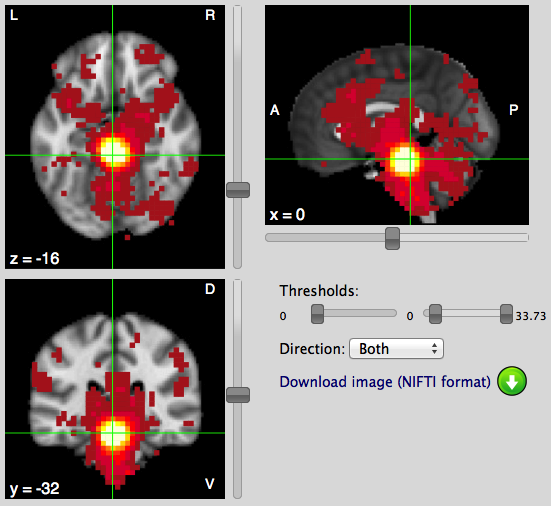551x506 pixels.
Task: Click the first threshold slider handle
Action: pos(317,314)
